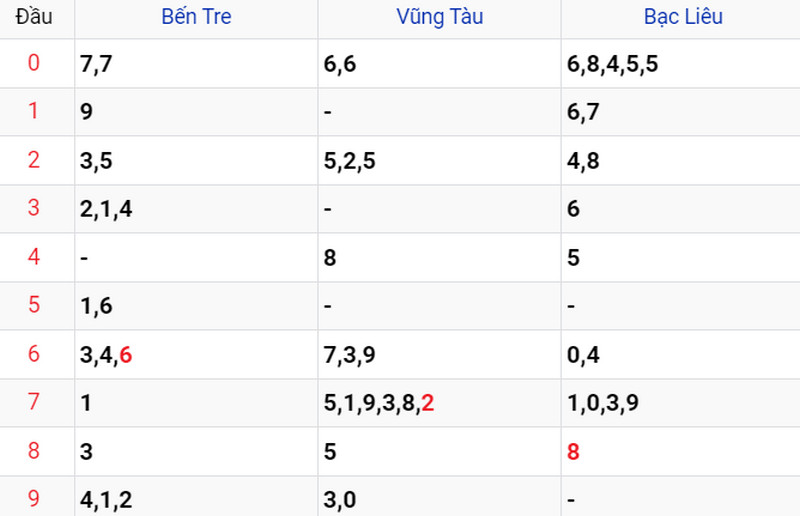Screen dimensions: 800x516
Task: Select row header 0 in Đầu column
Action: 34,63
